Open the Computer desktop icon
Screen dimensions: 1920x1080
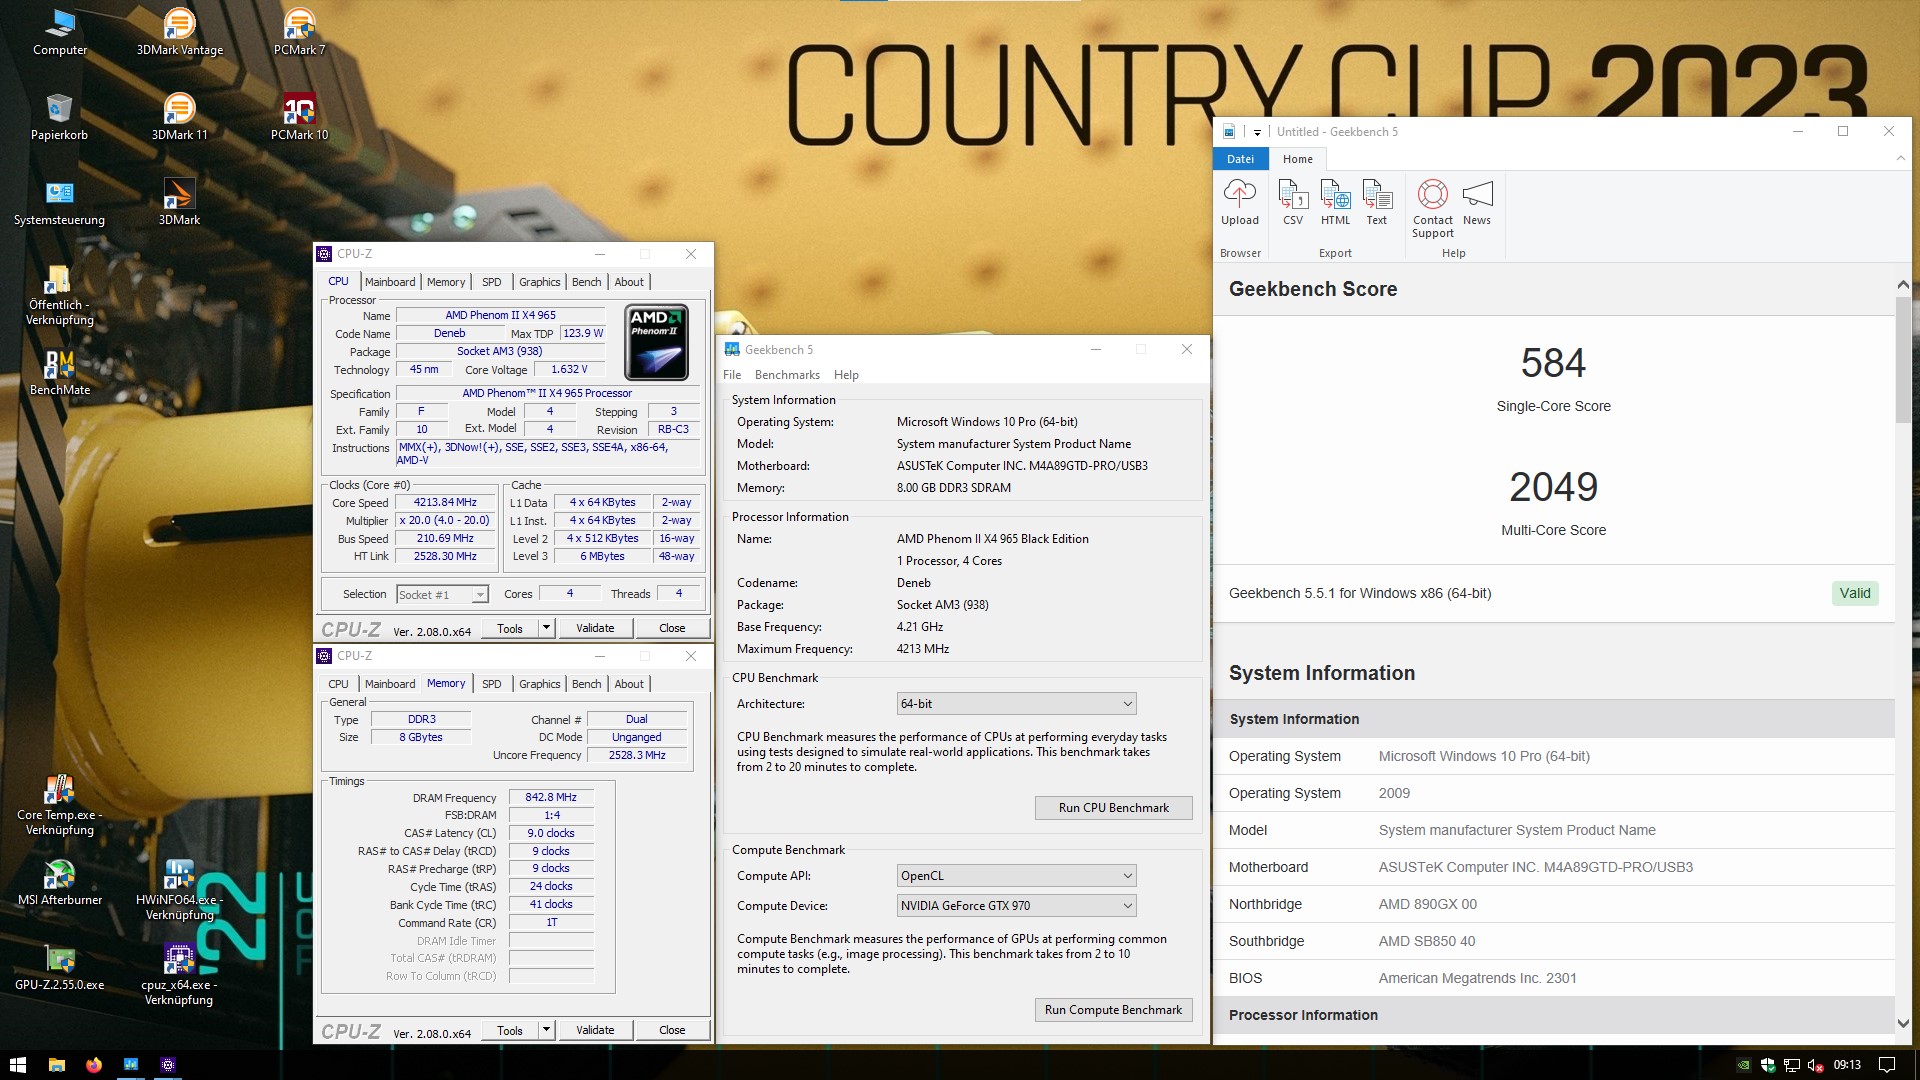tap(60, 32)
